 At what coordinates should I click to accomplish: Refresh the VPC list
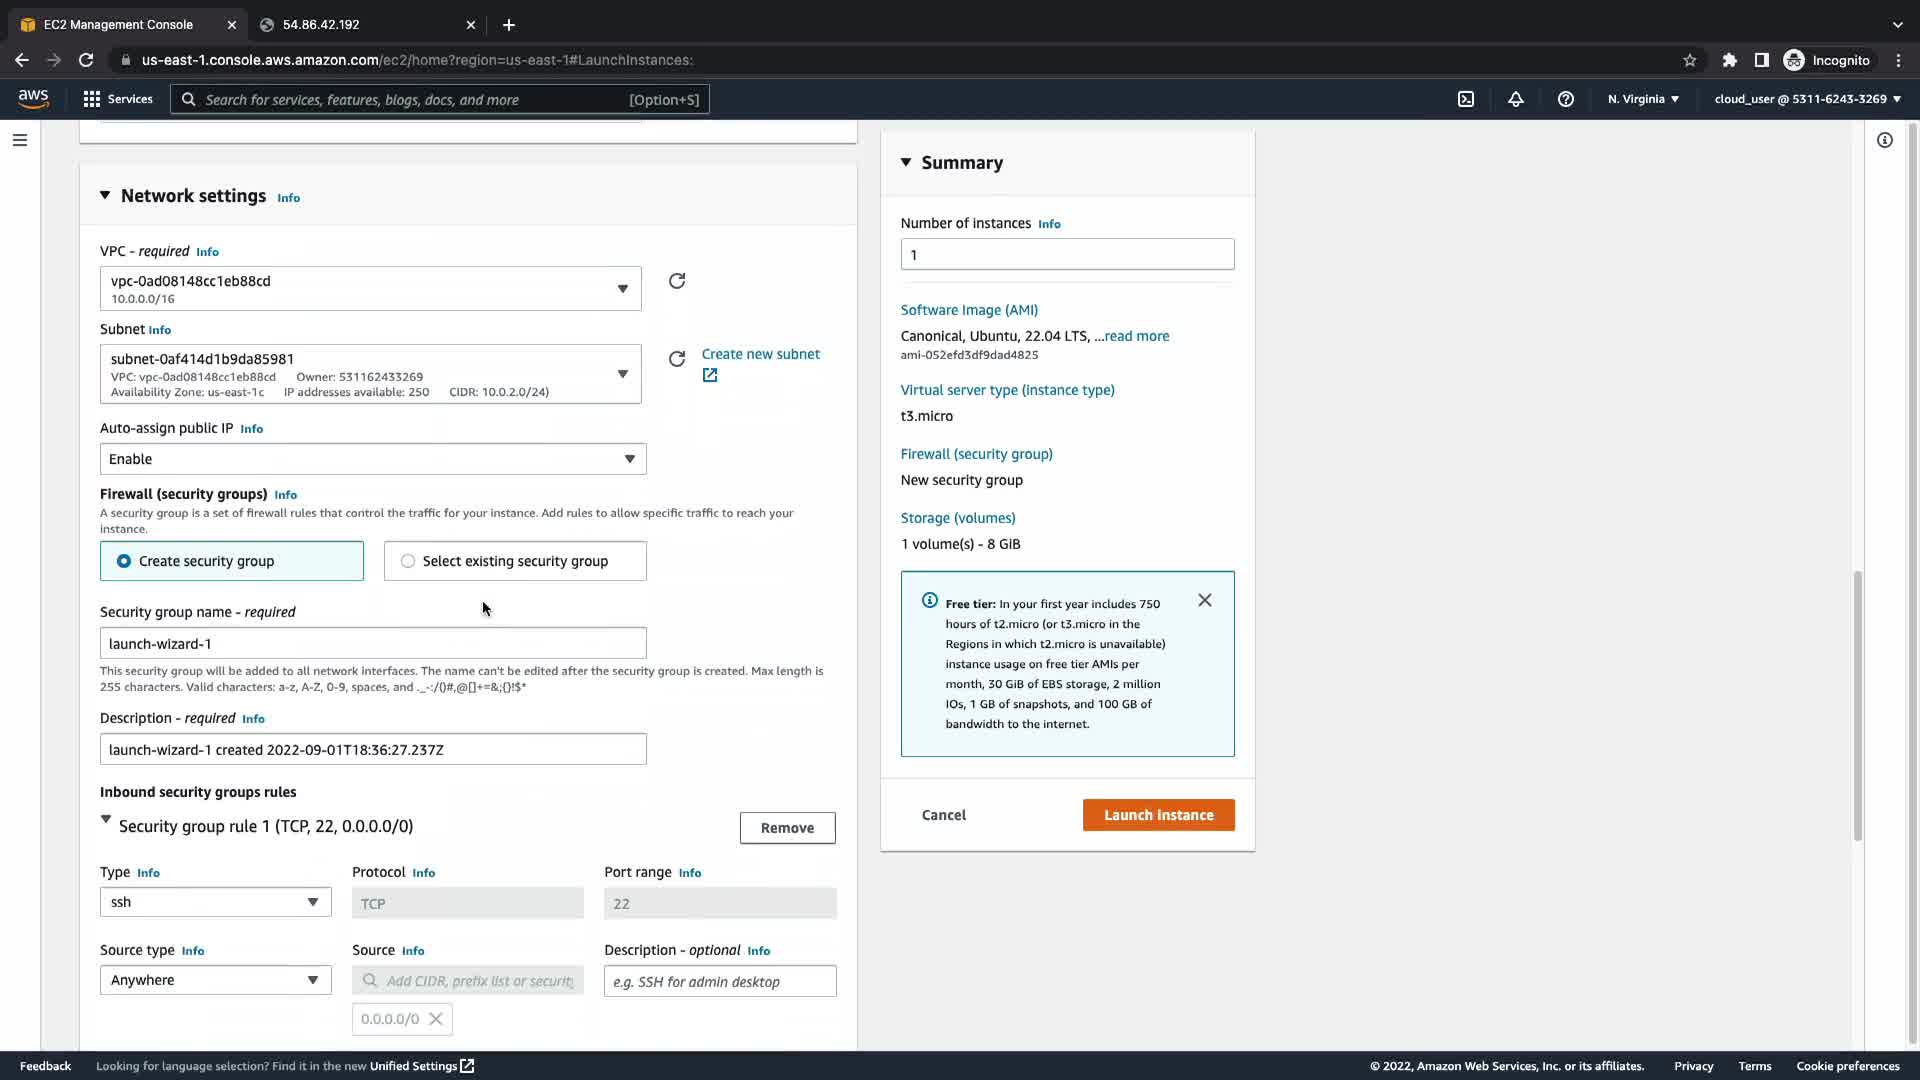coord(677,281)
